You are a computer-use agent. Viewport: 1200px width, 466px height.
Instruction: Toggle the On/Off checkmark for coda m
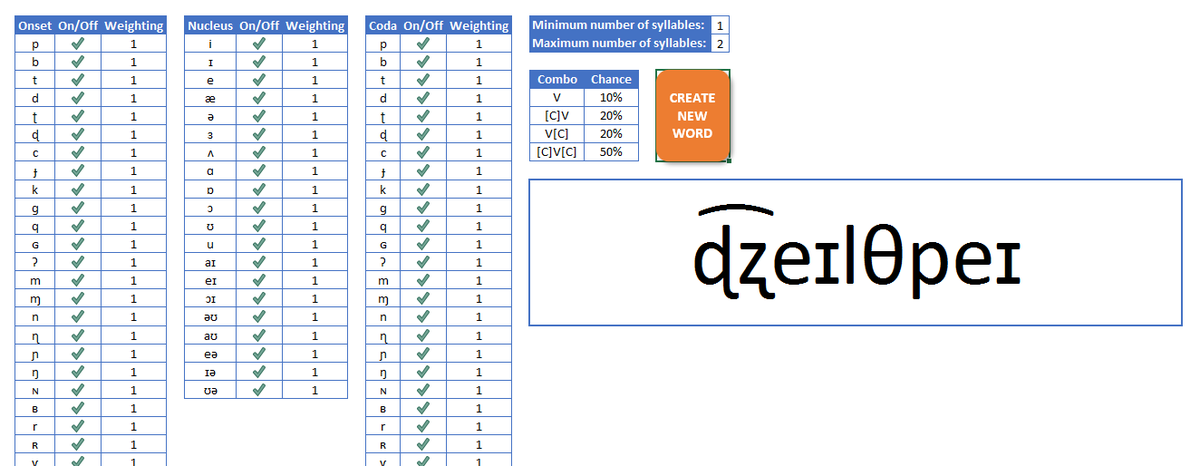point(423,281)
